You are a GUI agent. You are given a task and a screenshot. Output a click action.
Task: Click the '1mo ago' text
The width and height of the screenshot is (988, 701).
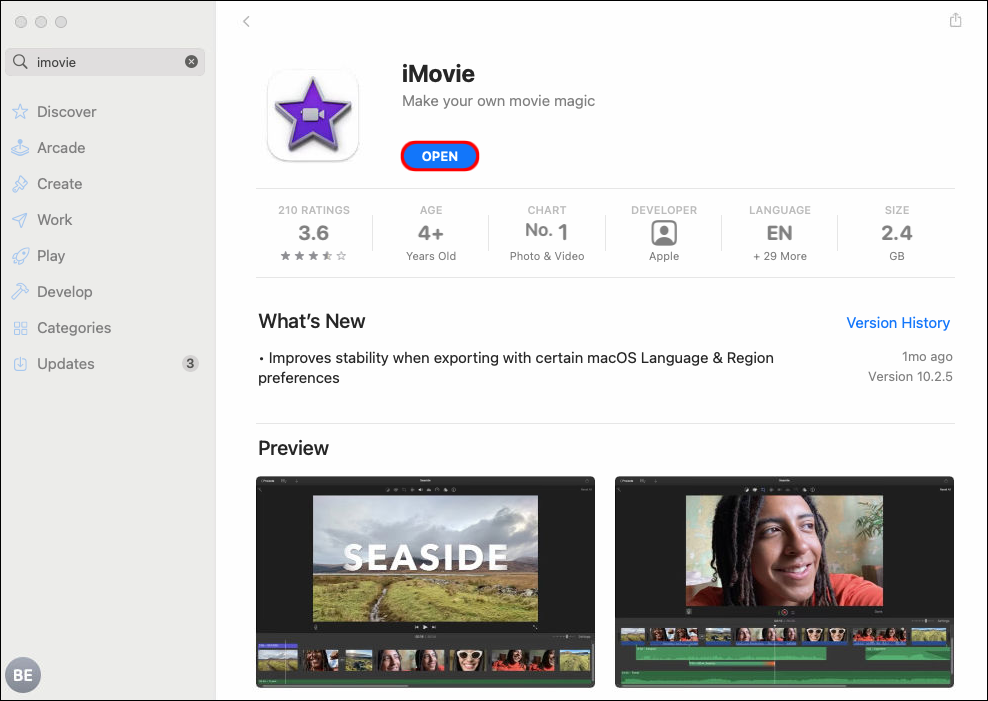pos(927,356)
